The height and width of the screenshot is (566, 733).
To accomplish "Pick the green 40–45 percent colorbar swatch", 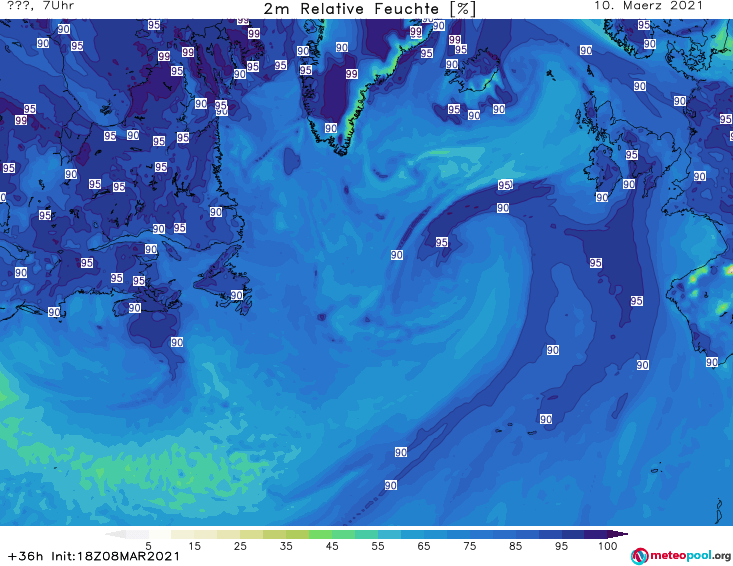I will tap(320, 534).
